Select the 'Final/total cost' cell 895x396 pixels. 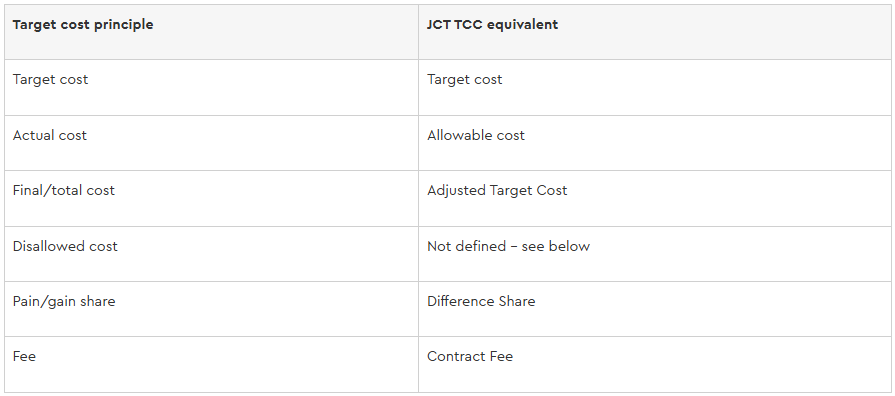point(211,198)
